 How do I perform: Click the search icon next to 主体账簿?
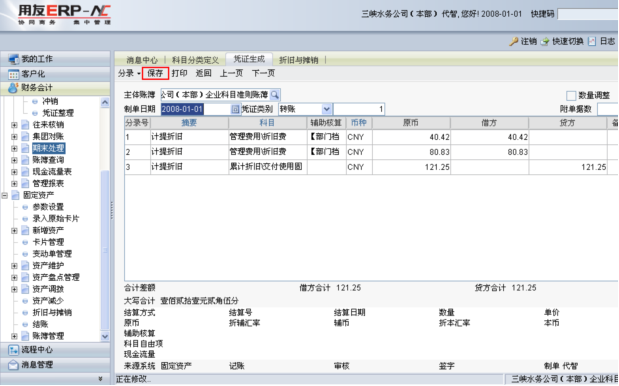275,95
